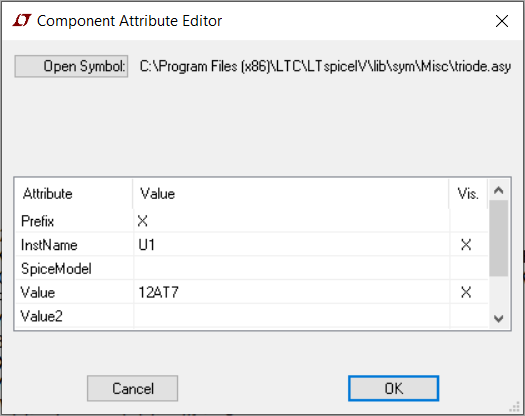This screenshot has height=416, width=525.
Task: Confirm changes with the OK button
Action: [393, 389]
